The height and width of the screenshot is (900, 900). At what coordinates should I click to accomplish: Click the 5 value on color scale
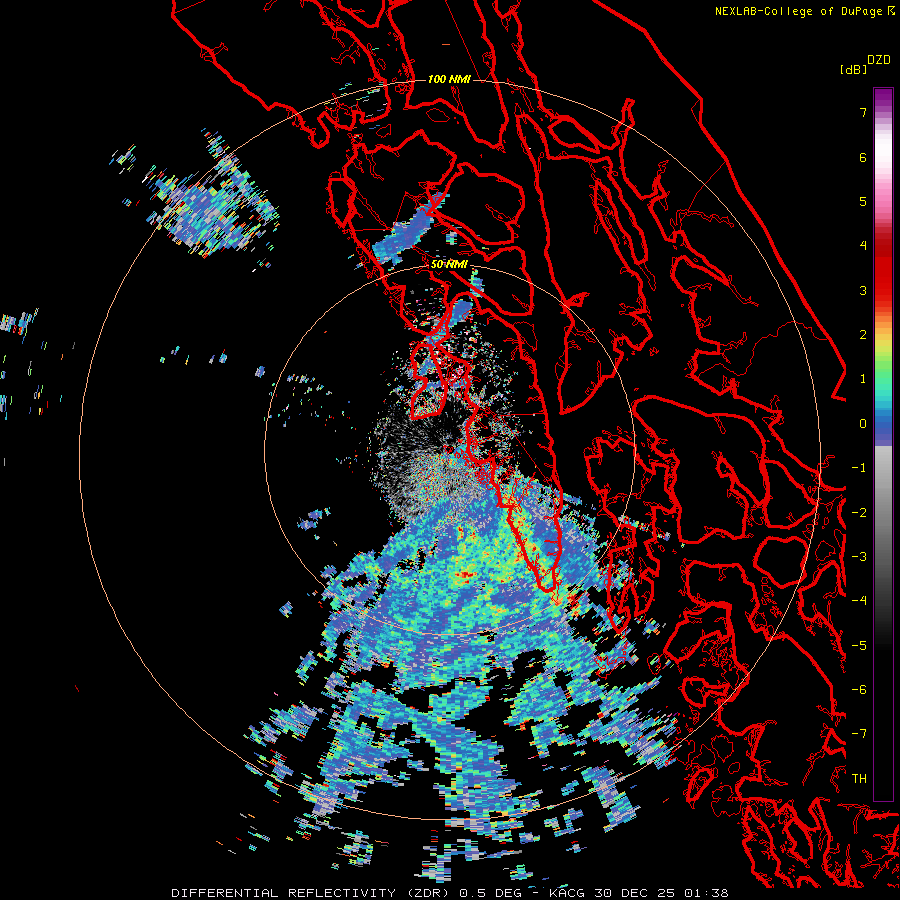pos(863,201)
